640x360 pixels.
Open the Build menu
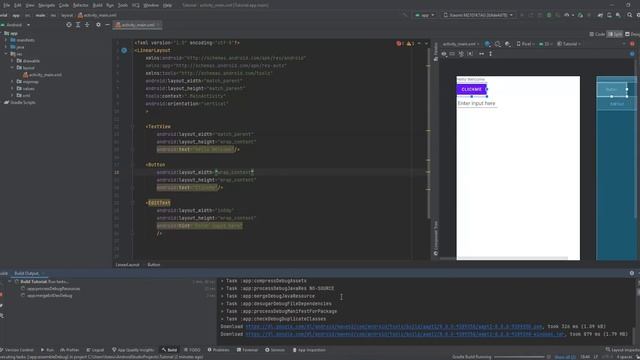pos(98,5)
